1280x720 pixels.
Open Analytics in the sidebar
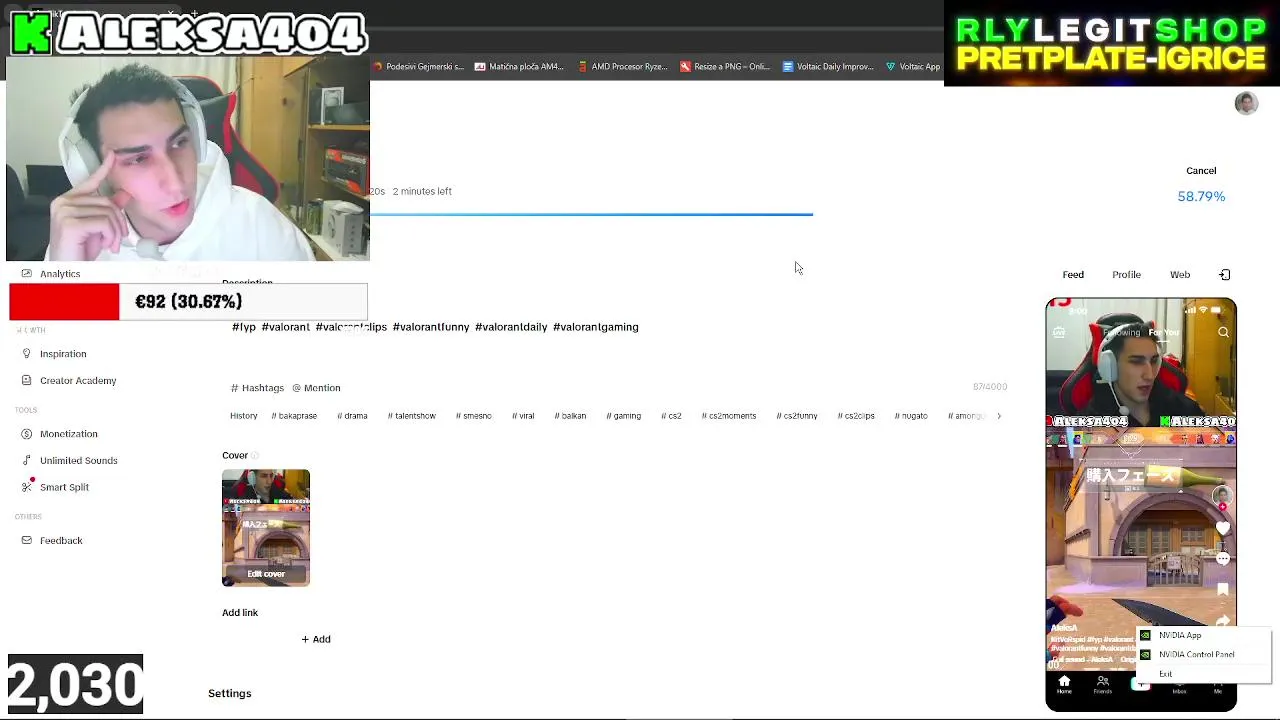[59, 274]
